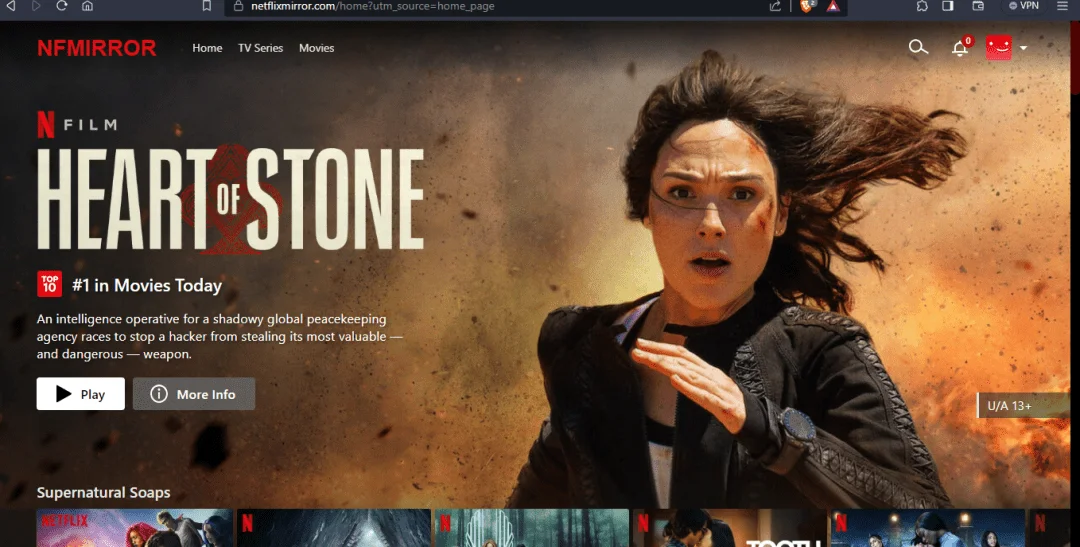Open the browser extensions puzzle icon

(922, 6)
